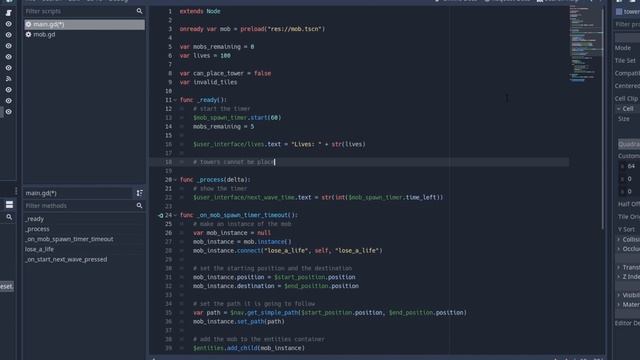Toggle the eye icon directly above the signals icon
640x360 pixels.
pos(9,68)
